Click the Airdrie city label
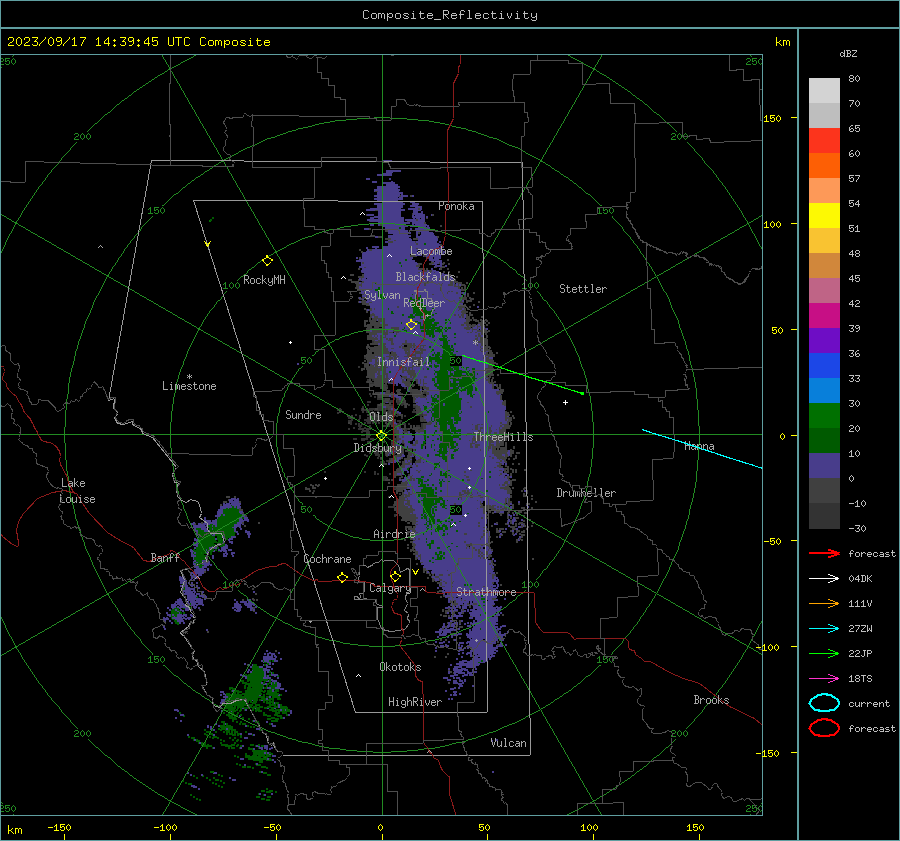The height and width of the screenshot is (841, 900). (x=394, y=534)
